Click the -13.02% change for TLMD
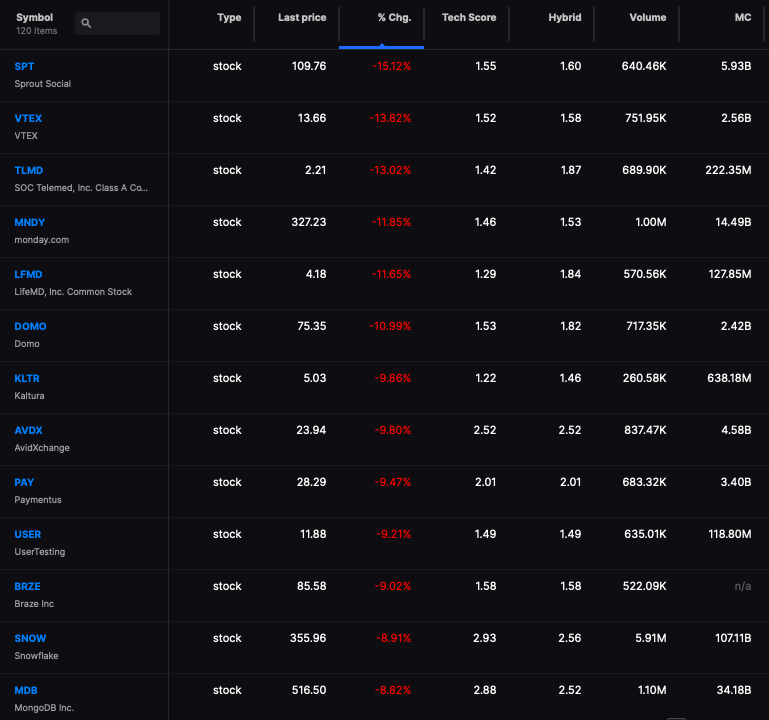The image size is (769, 720). click(390, 170)
